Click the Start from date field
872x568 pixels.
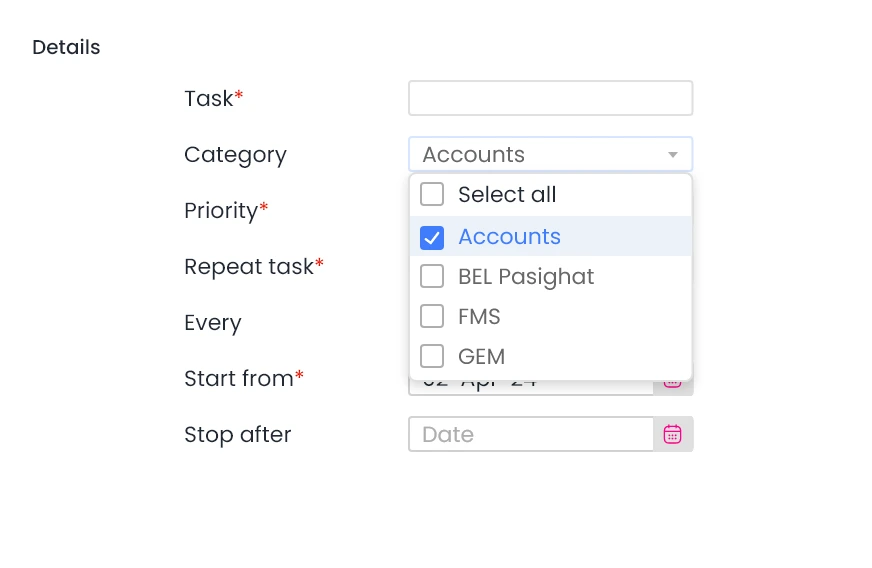[531, 387]
